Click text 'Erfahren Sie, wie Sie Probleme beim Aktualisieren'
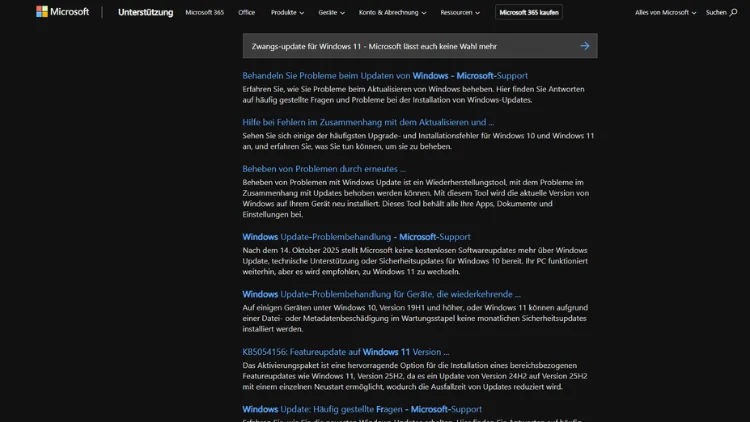This screenshot has height=422, width=750. pos(334,89)
